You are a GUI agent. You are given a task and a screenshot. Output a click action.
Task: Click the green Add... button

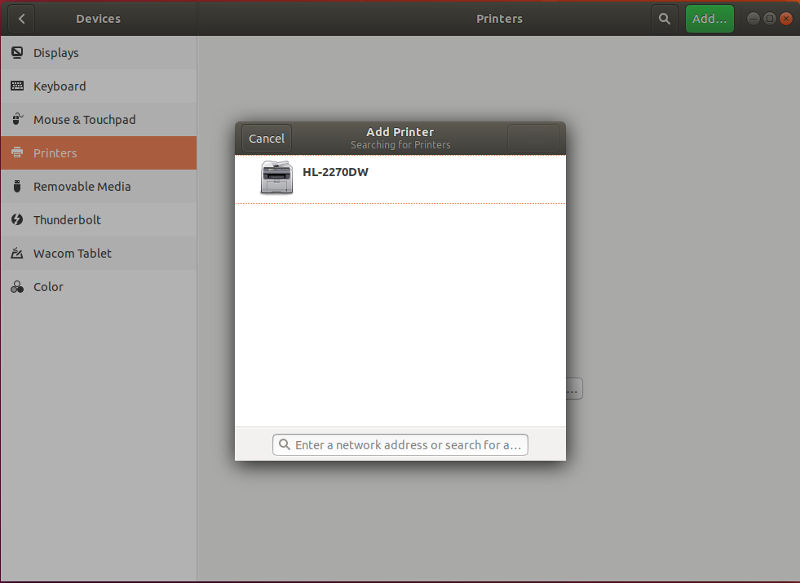(709, 18)
